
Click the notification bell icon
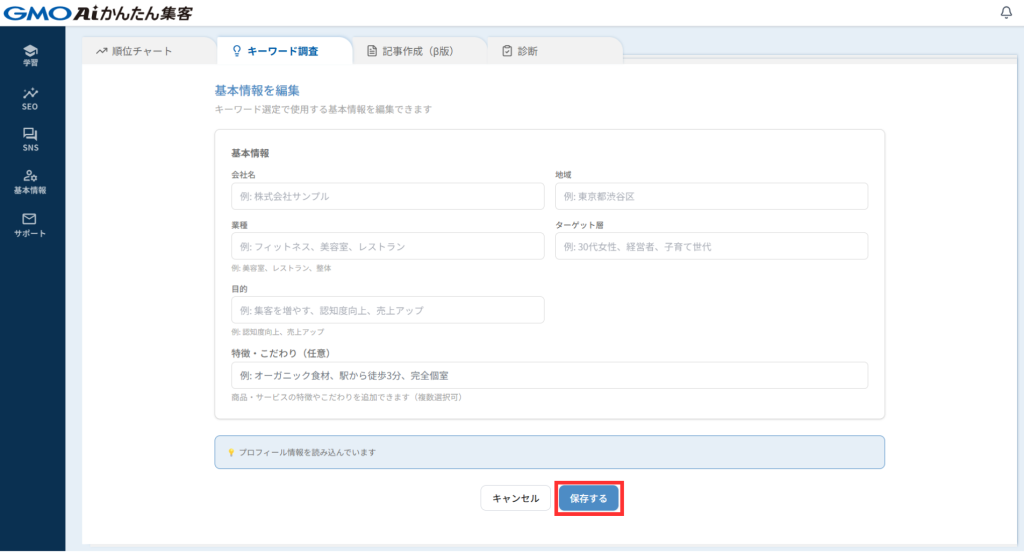(x=1006, y=13)
